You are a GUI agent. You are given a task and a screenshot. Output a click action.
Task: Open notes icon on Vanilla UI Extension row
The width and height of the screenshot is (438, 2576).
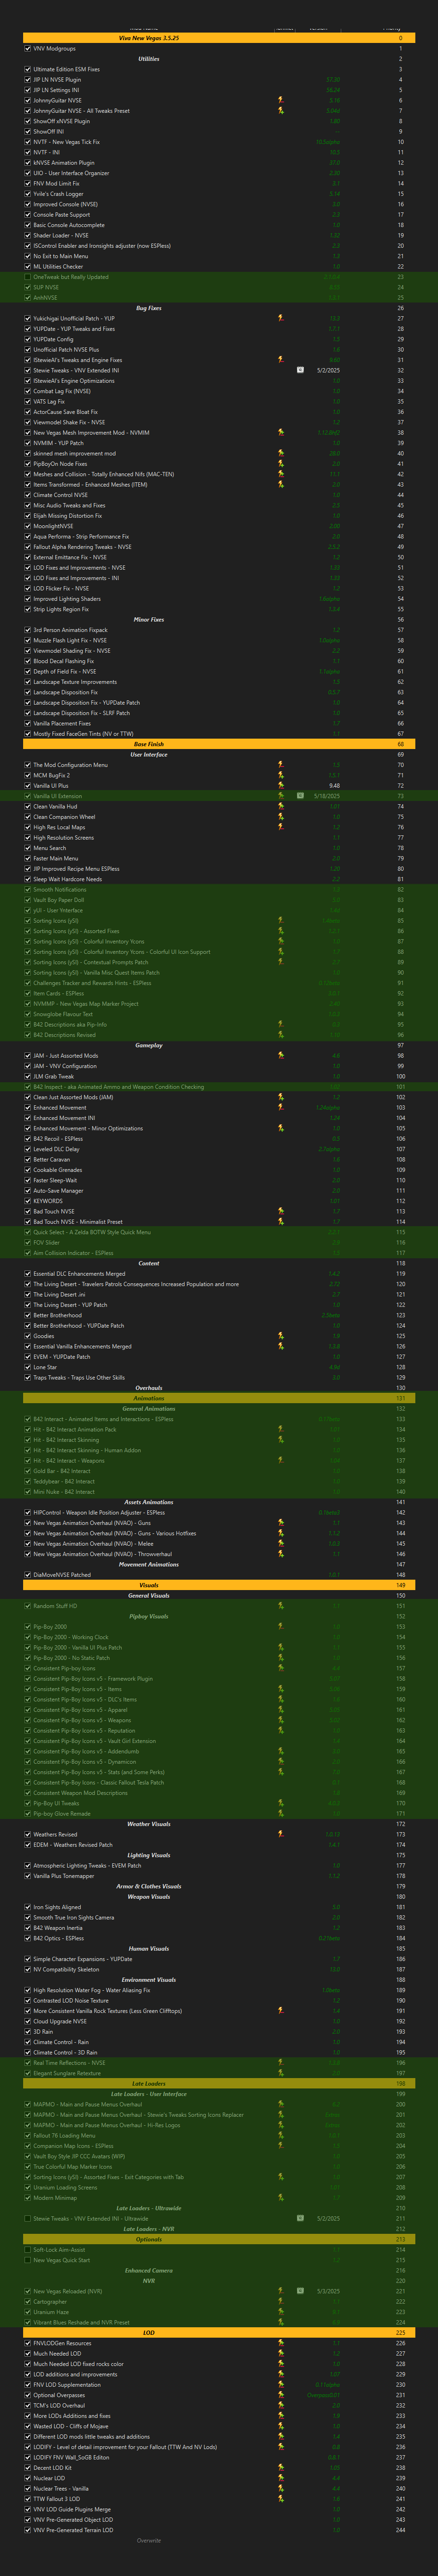[x=300, y=796]
